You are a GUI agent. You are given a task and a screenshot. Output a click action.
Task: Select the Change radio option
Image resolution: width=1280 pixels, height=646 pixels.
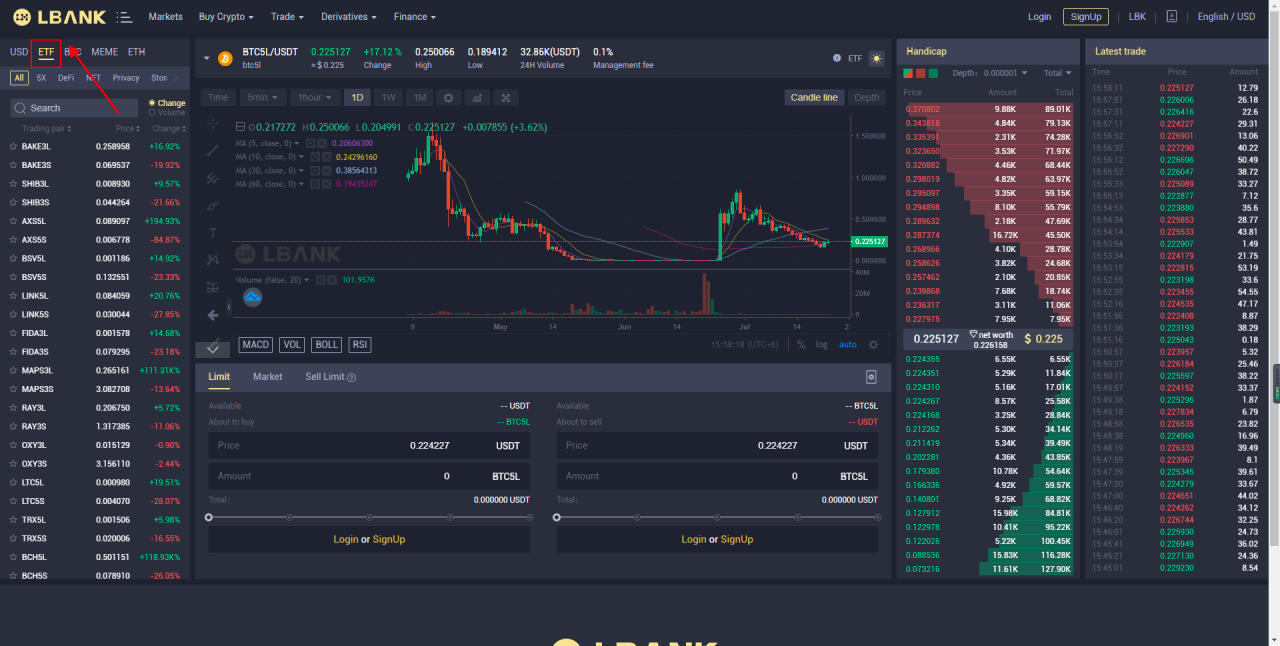(x=167, y=103)
